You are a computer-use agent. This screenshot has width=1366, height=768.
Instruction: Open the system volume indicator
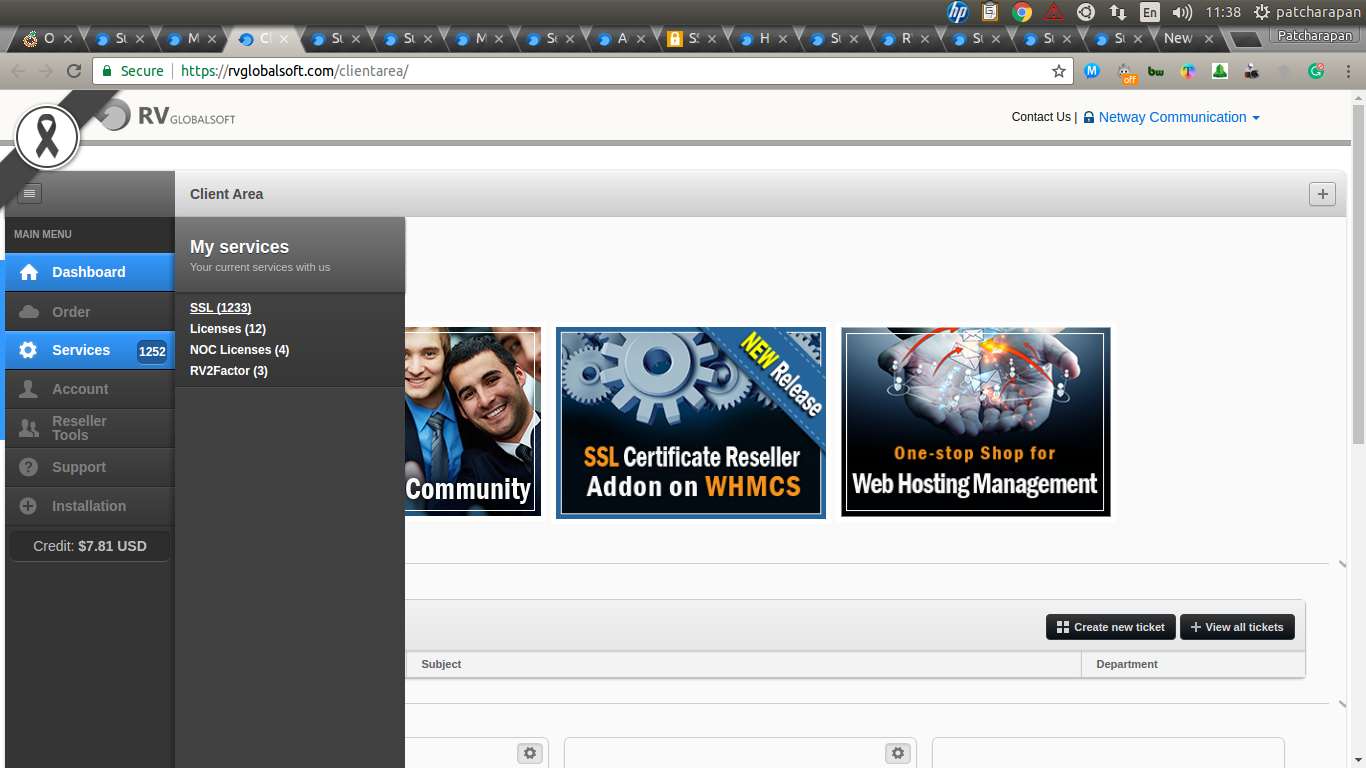coord(1181,12)
